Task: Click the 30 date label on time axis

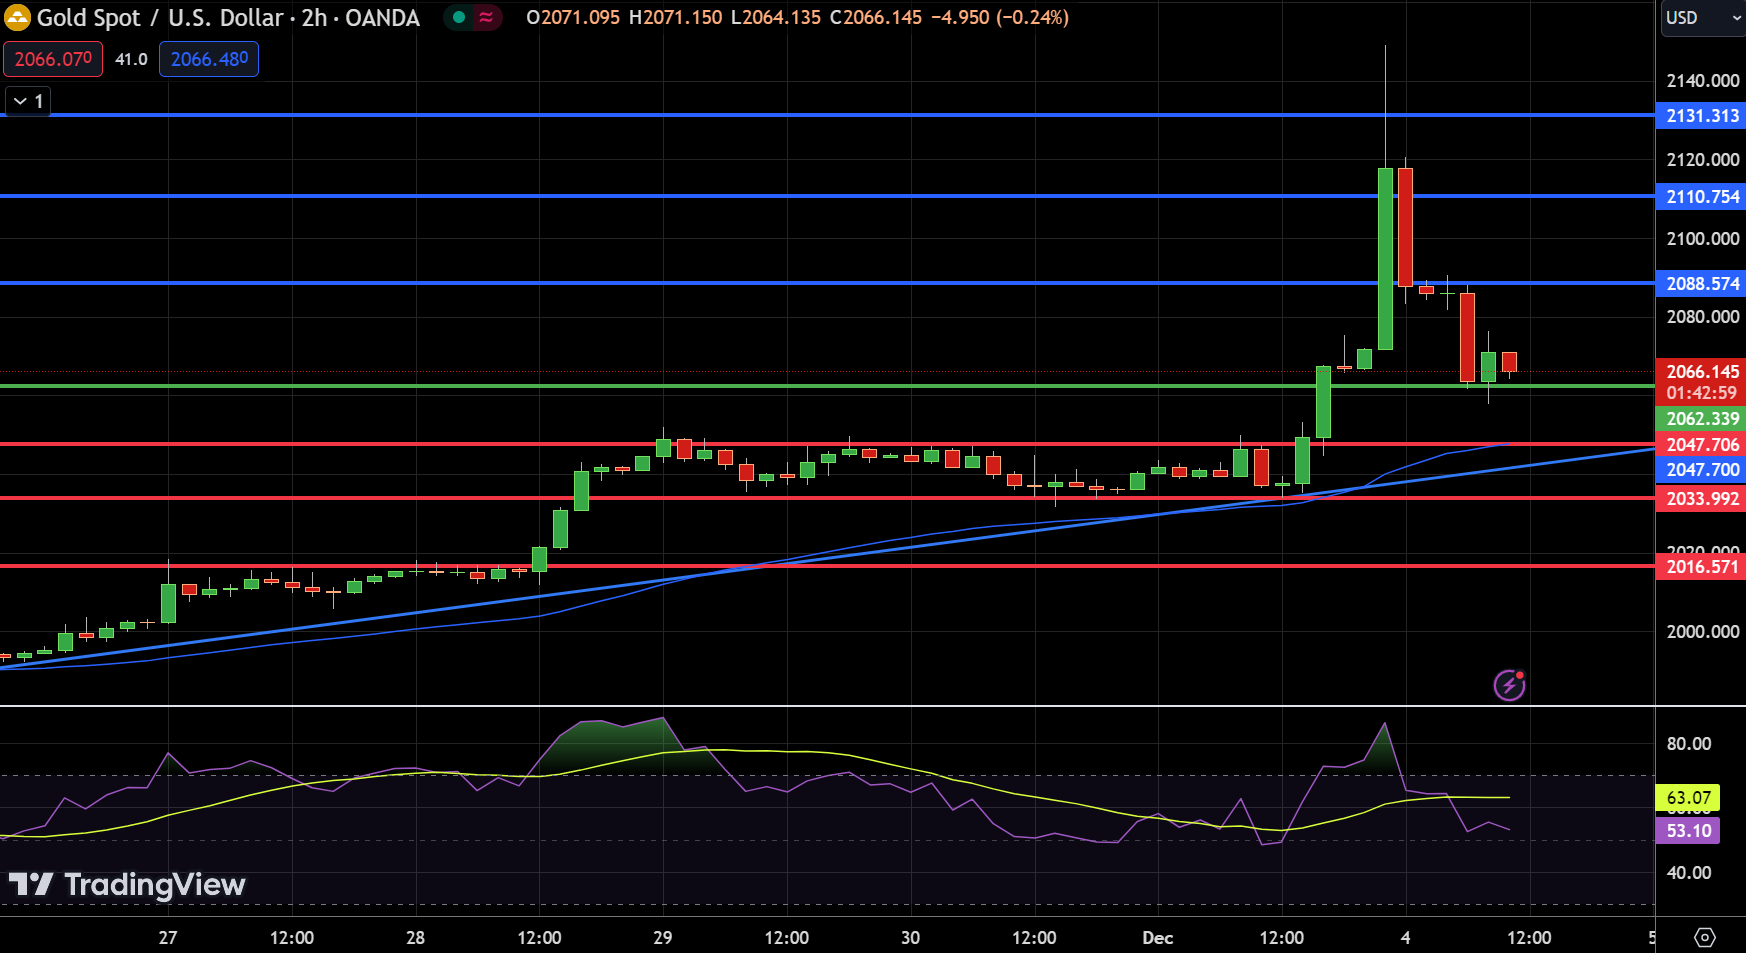Action: click(910, 938)
